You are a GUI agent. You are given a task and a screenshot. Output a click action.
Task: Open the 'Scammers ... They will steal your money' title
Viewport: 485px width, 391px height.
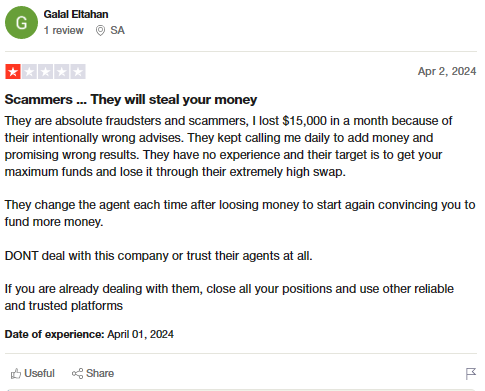pos(131,99)
